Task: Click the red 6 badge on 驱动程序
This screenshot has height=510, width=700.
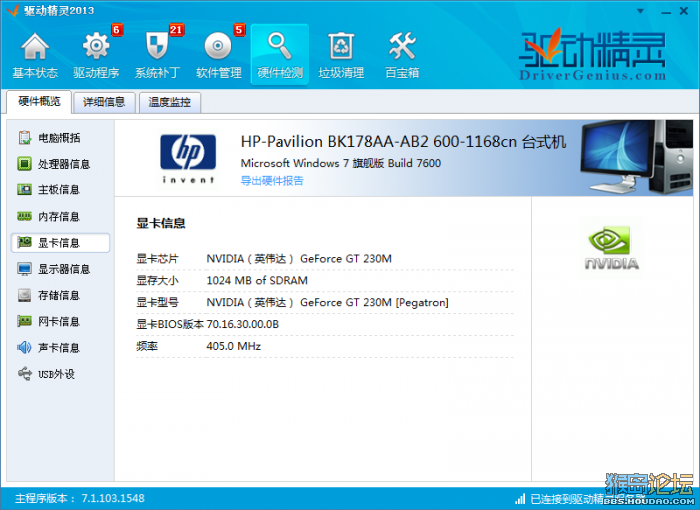Action: (x=117, y=30)
